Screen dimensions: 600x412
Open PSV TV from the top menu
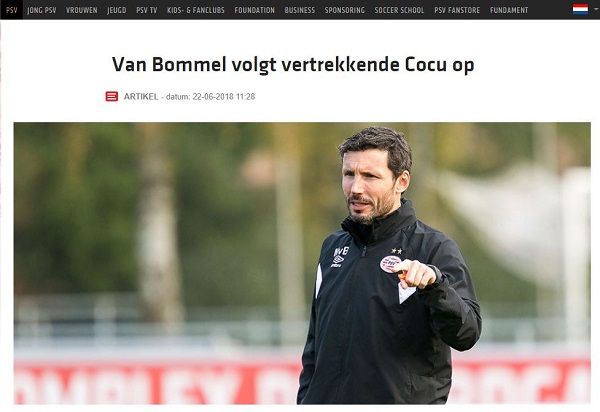147,10
